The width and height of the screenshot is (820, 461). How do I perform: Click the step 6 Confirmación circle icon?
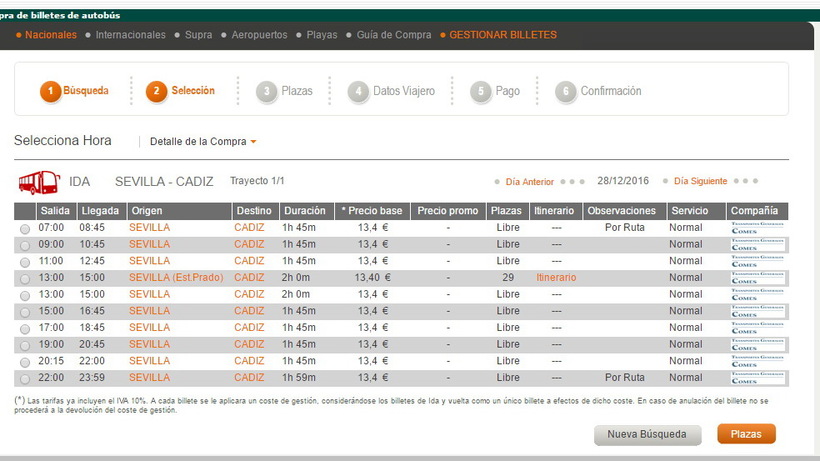pos(566,92)
